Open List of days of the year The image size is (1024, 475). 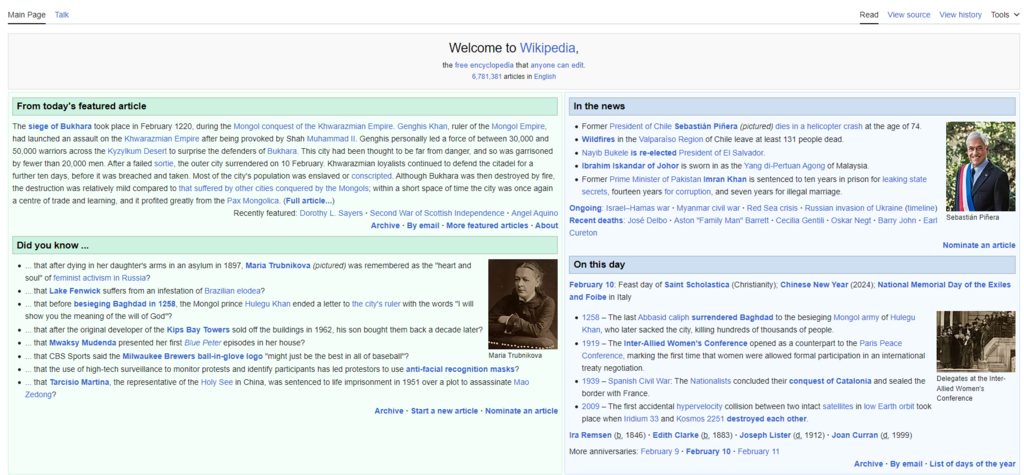[x=972, y=463]
